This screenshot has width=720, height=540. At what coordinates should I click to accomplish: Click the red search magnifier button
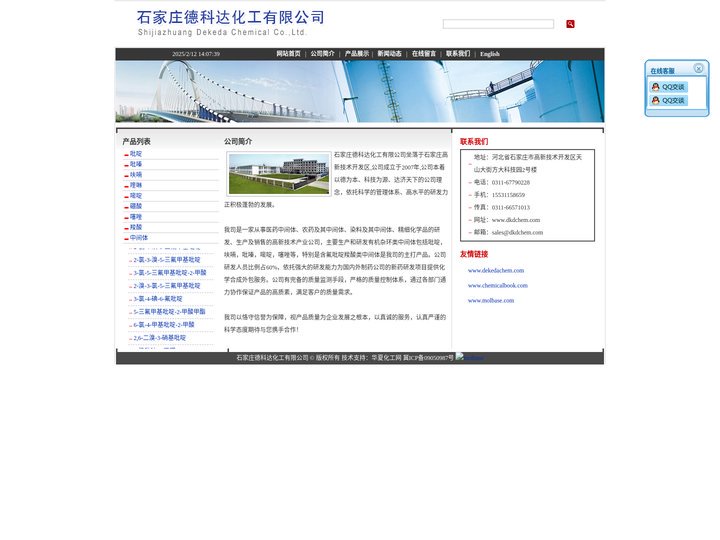[x=570, y=24]
